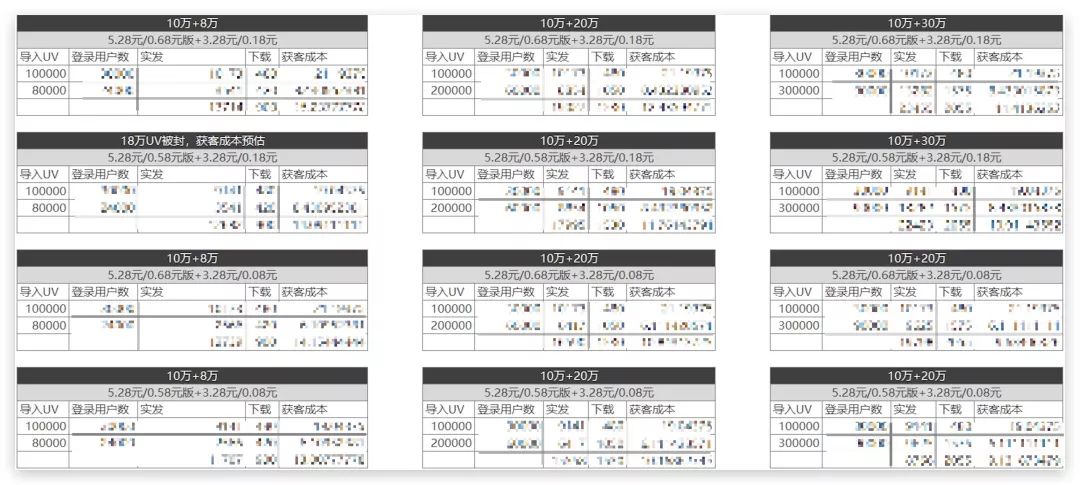The height and width of the screenshot is (485, 1080).
Task: Click 10万+8万 title above the 0.68元版/0.08元 subtitle
Action: point(192,258)
